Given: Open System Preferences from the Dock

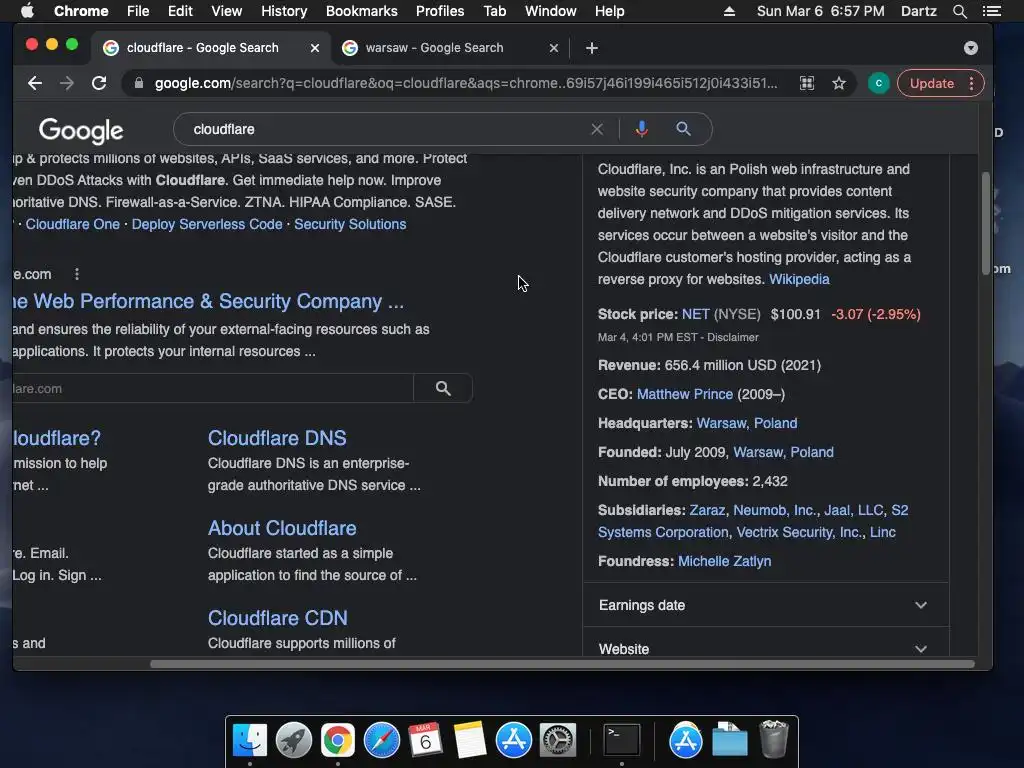Looking at the screenshot, I should tap(557, 741).
